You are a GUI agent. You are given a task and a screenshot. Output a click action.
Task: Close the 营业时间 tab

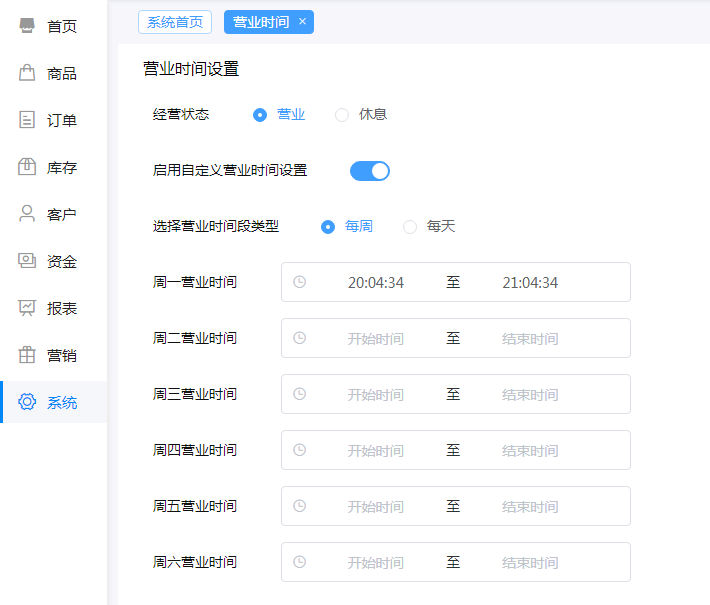pos(303,21)
